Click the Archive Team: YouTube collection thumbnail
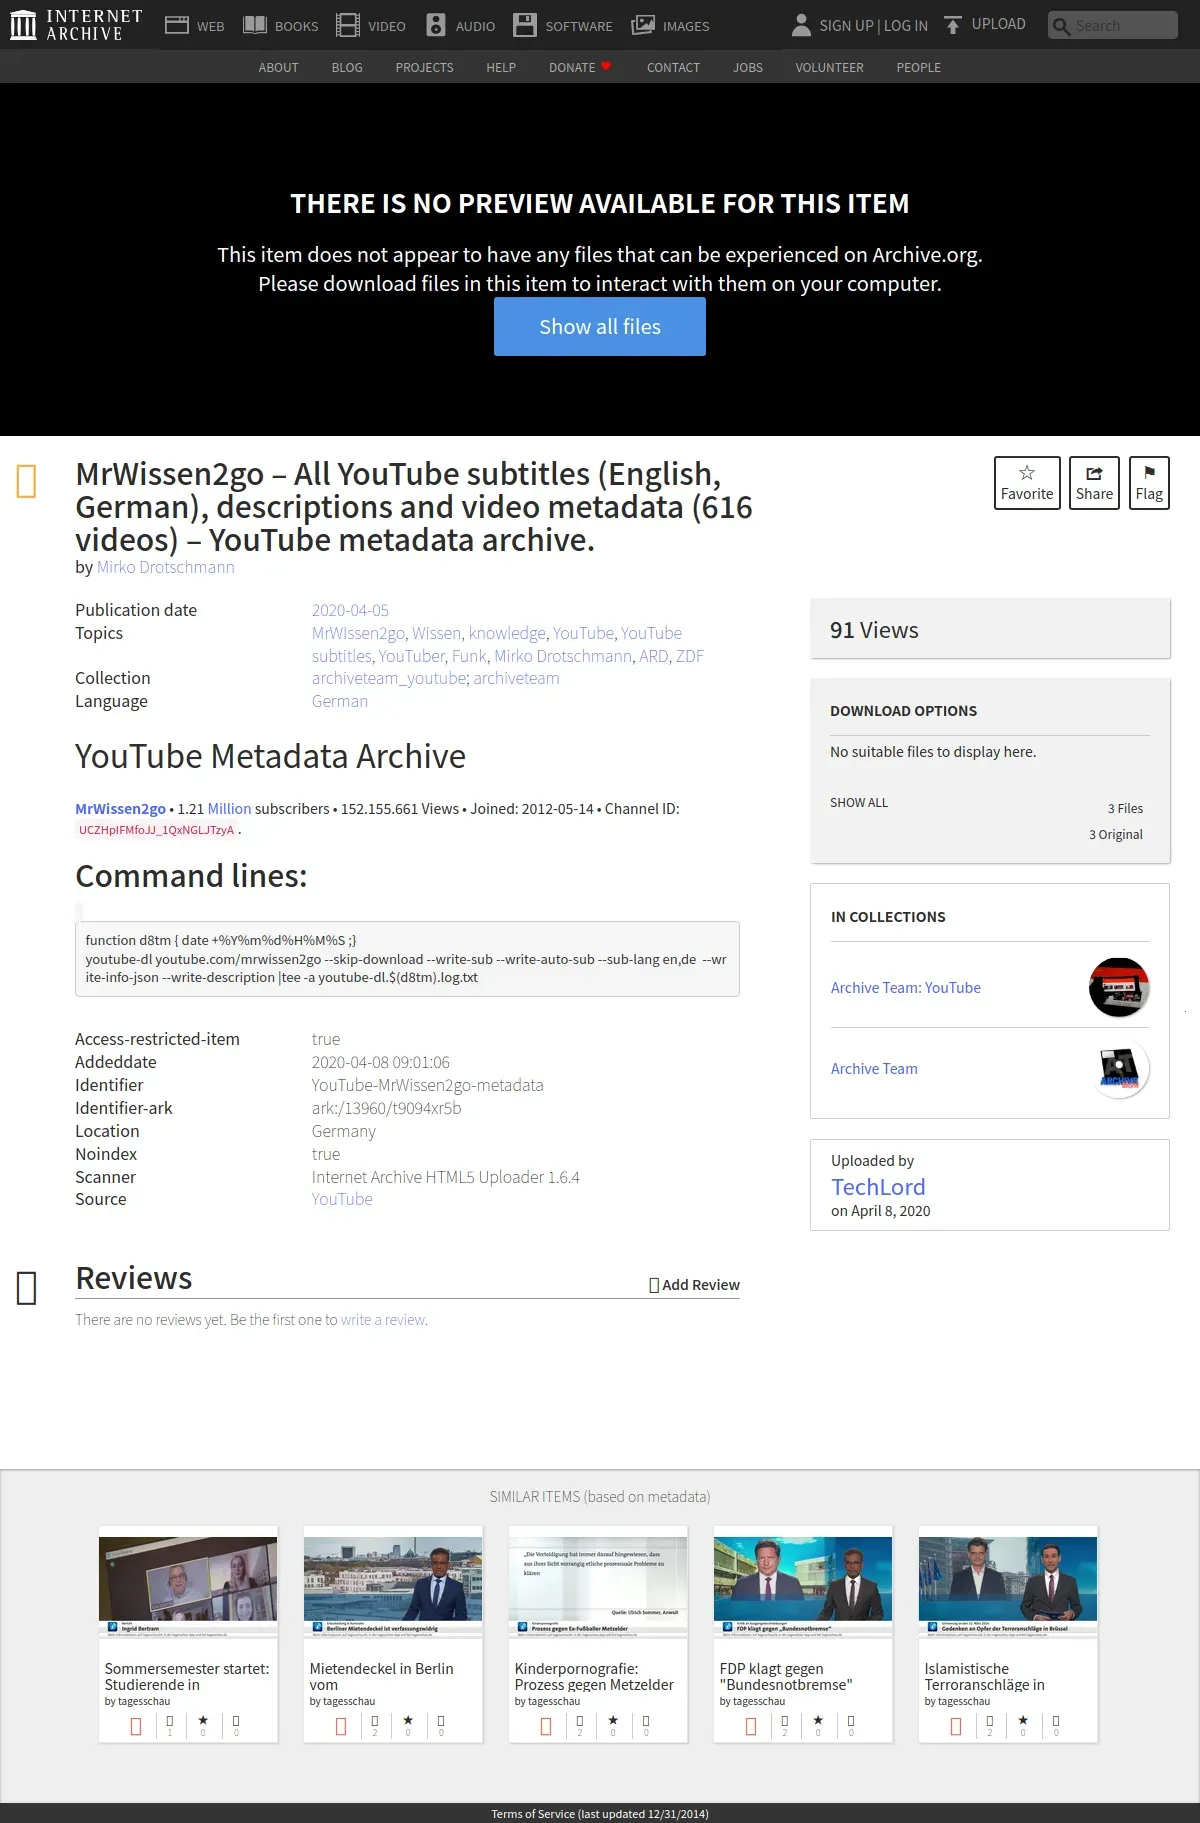Image resolution: width=1200 pixels, height=1823 pixels. click(1119, 987)
